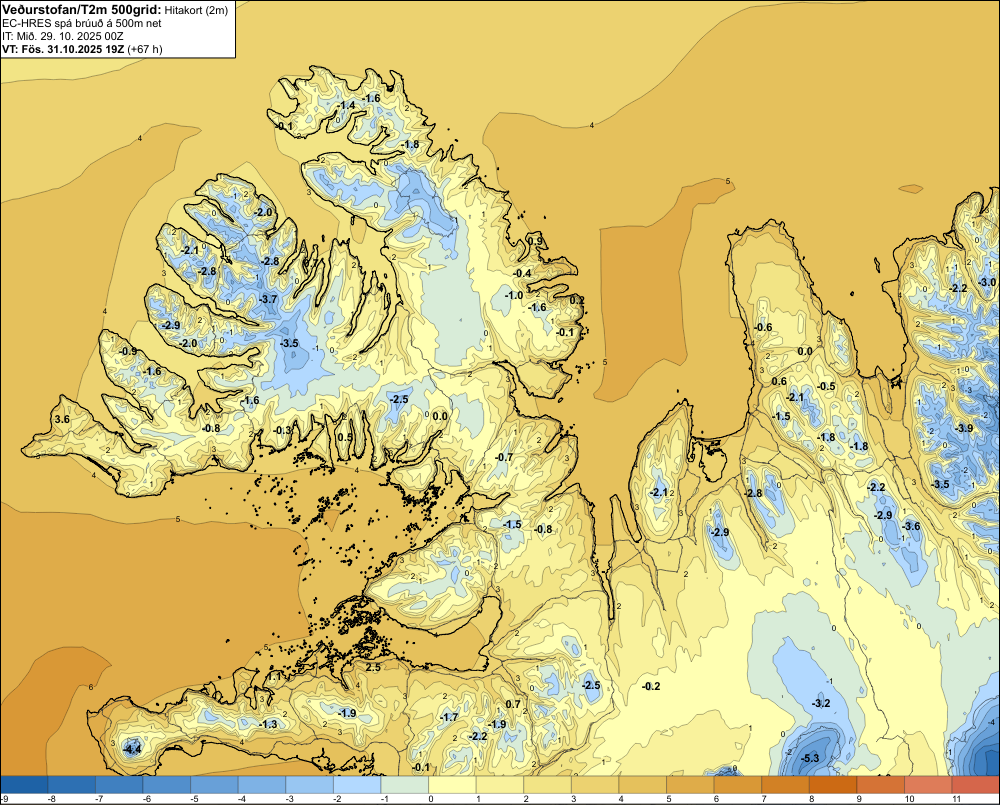Click the -0.9 temperature value

point(128,351)
